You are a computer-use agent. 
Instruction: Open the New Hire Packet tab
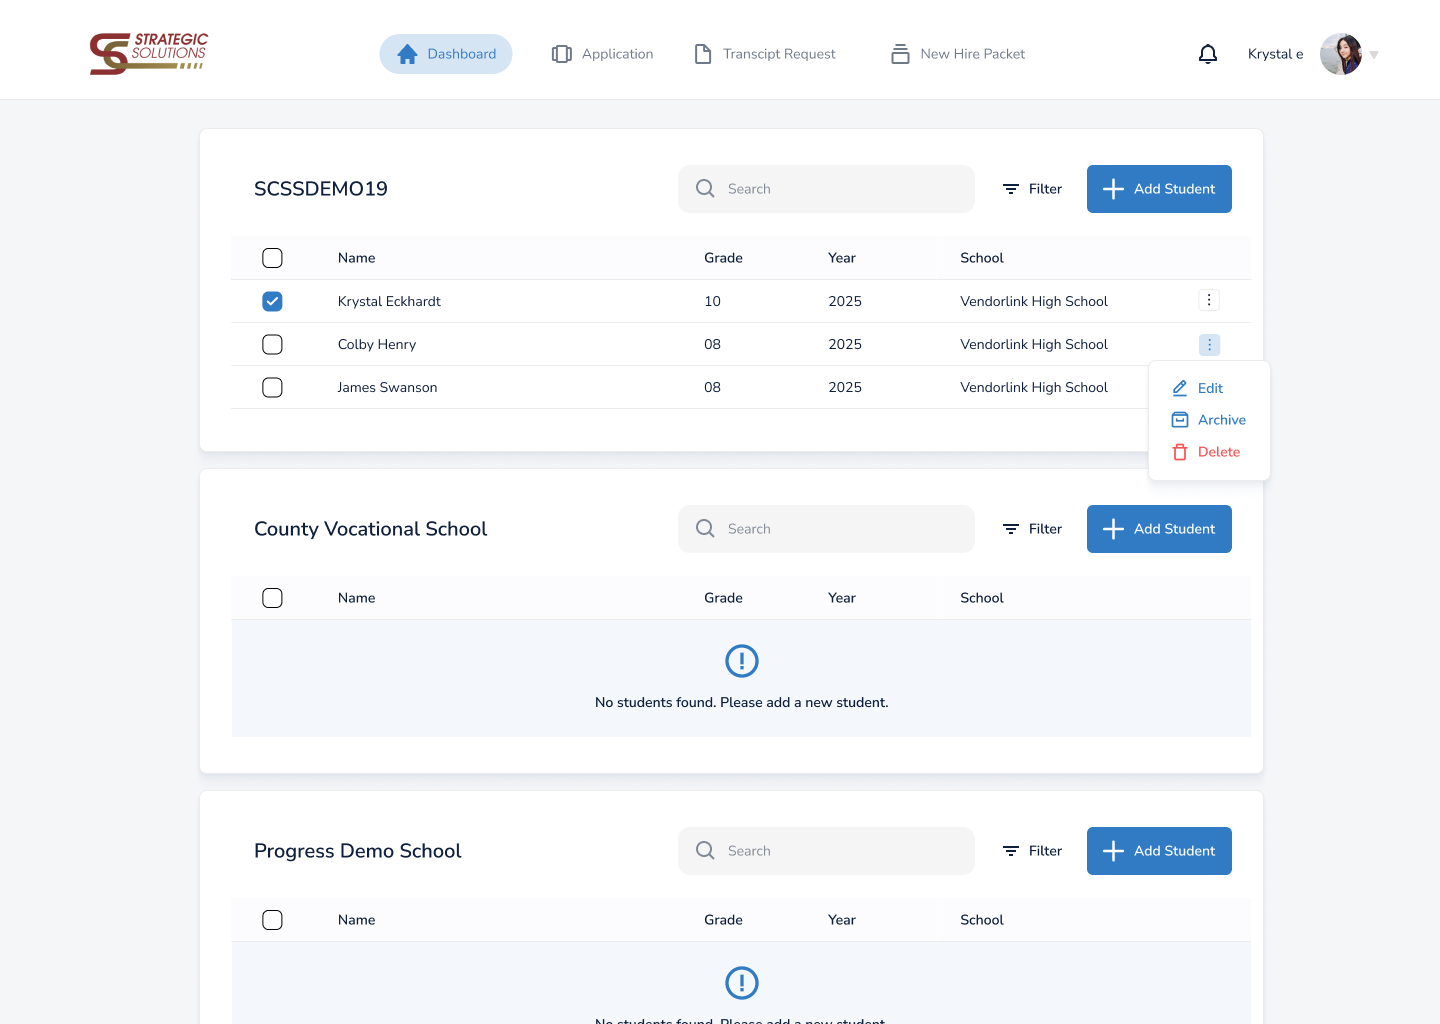click(958, 54)
